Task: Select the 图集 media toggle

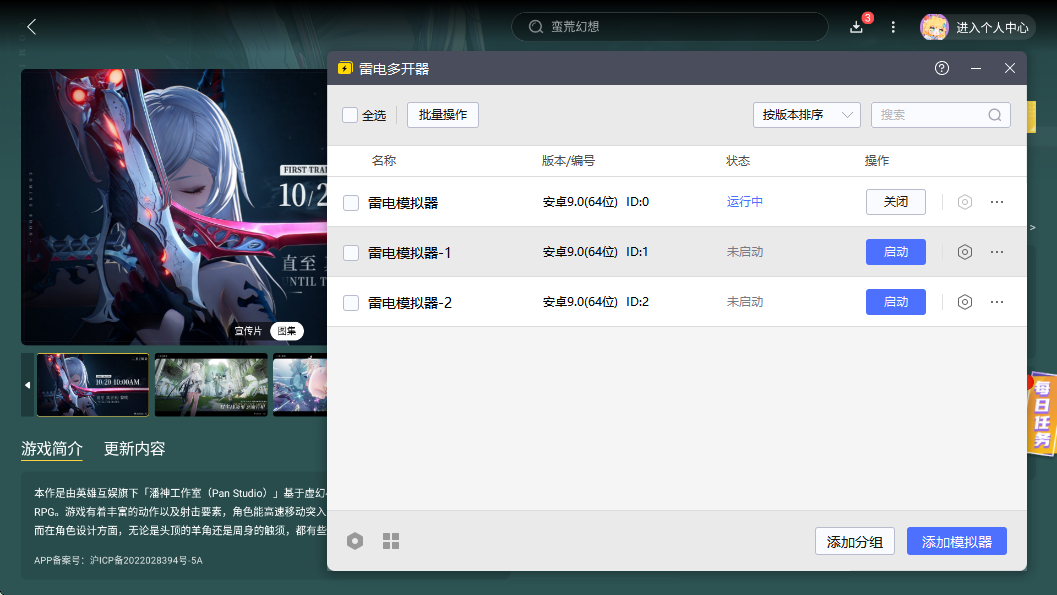Action: [287, 331]
